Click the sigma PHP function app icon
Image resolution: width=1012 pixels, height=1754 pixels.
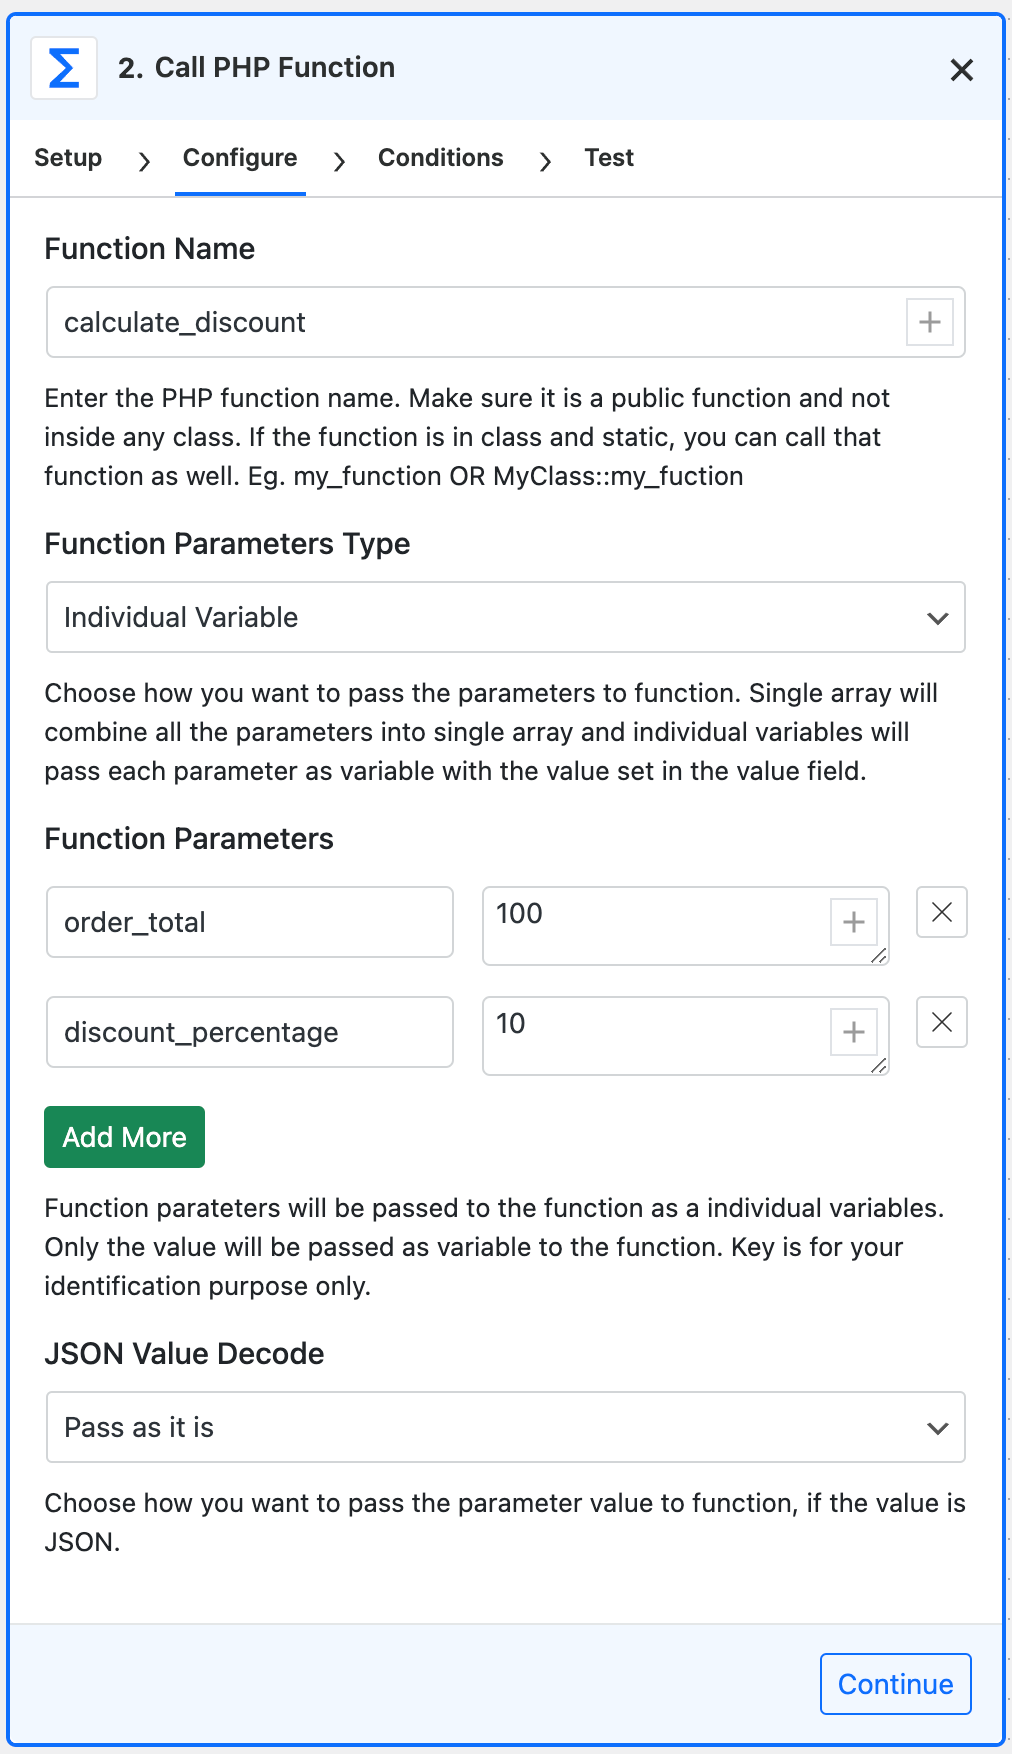[64, 68]
